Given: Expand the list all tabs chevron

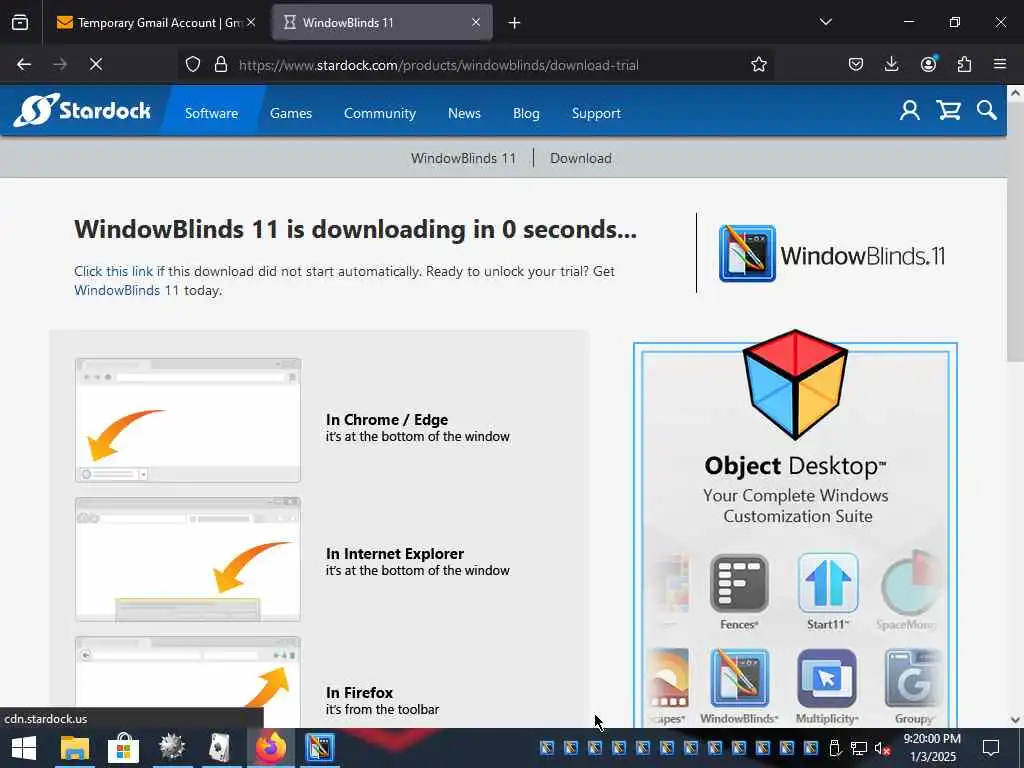Looking at the screenshot, I should tap(825, 22).
